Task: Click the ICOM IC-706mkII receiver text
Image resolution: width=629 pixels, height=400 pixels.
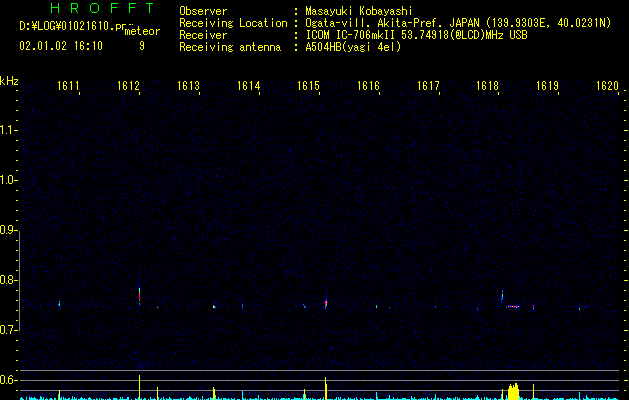Action: (x=416, y=35)
